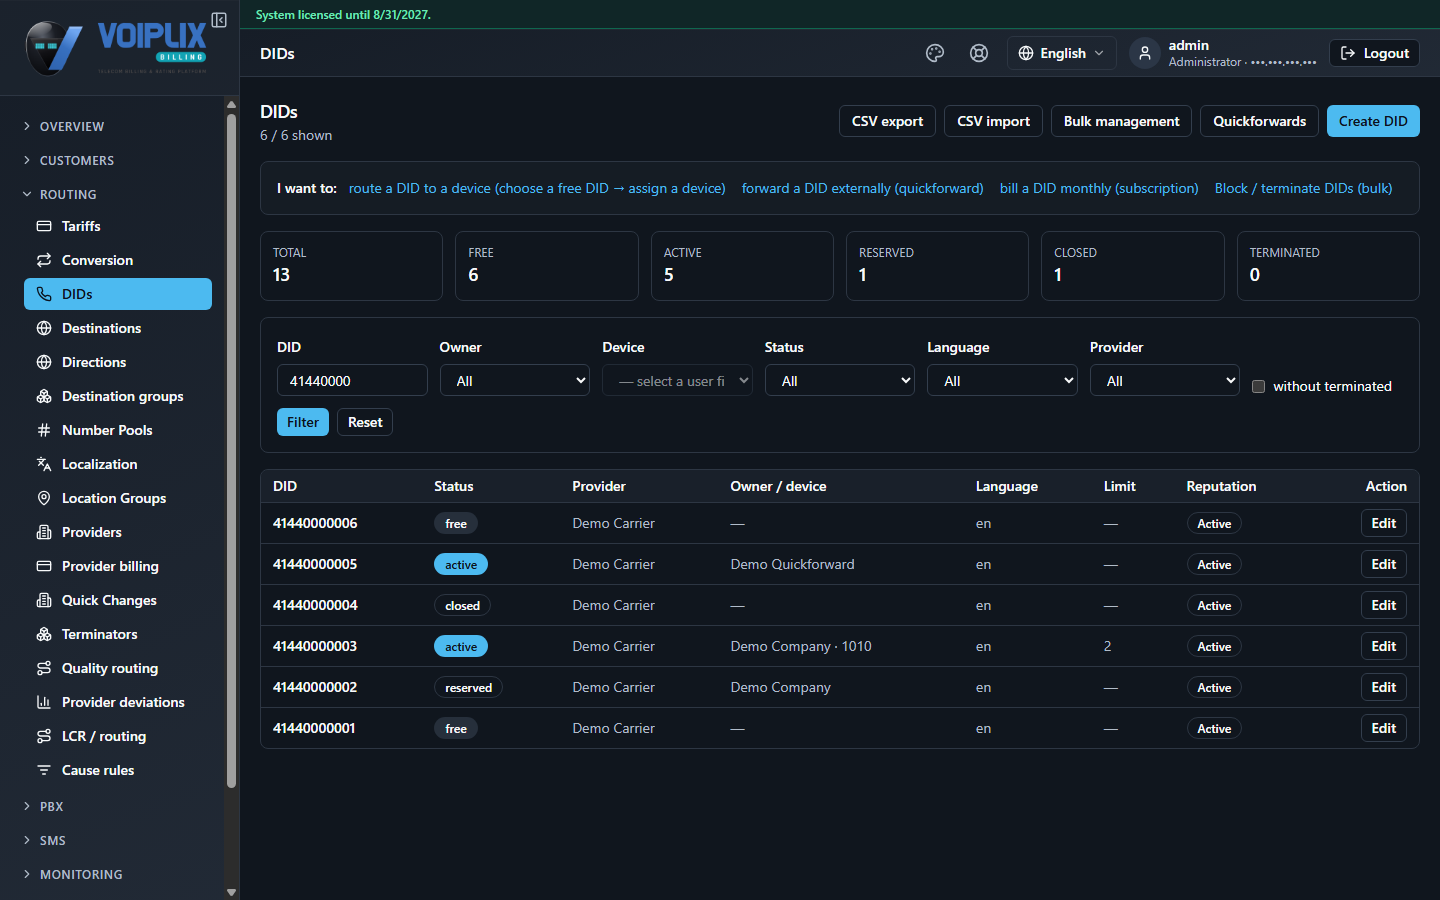The width and height of the screenshot is (1440, 900).
Task: Open Quality routing page
Action: pos(118,668)
